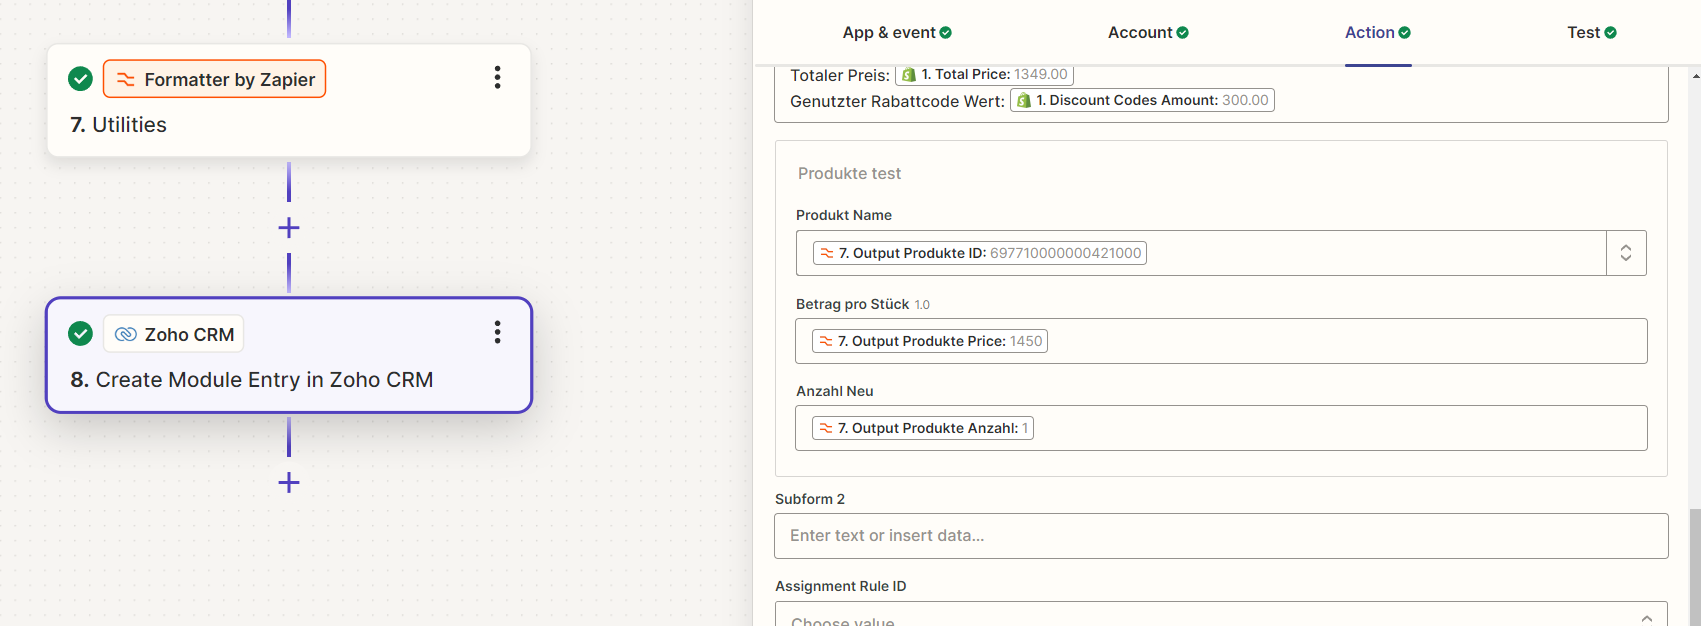Add step between Utilities and Zoho CRM

[289, 228]
